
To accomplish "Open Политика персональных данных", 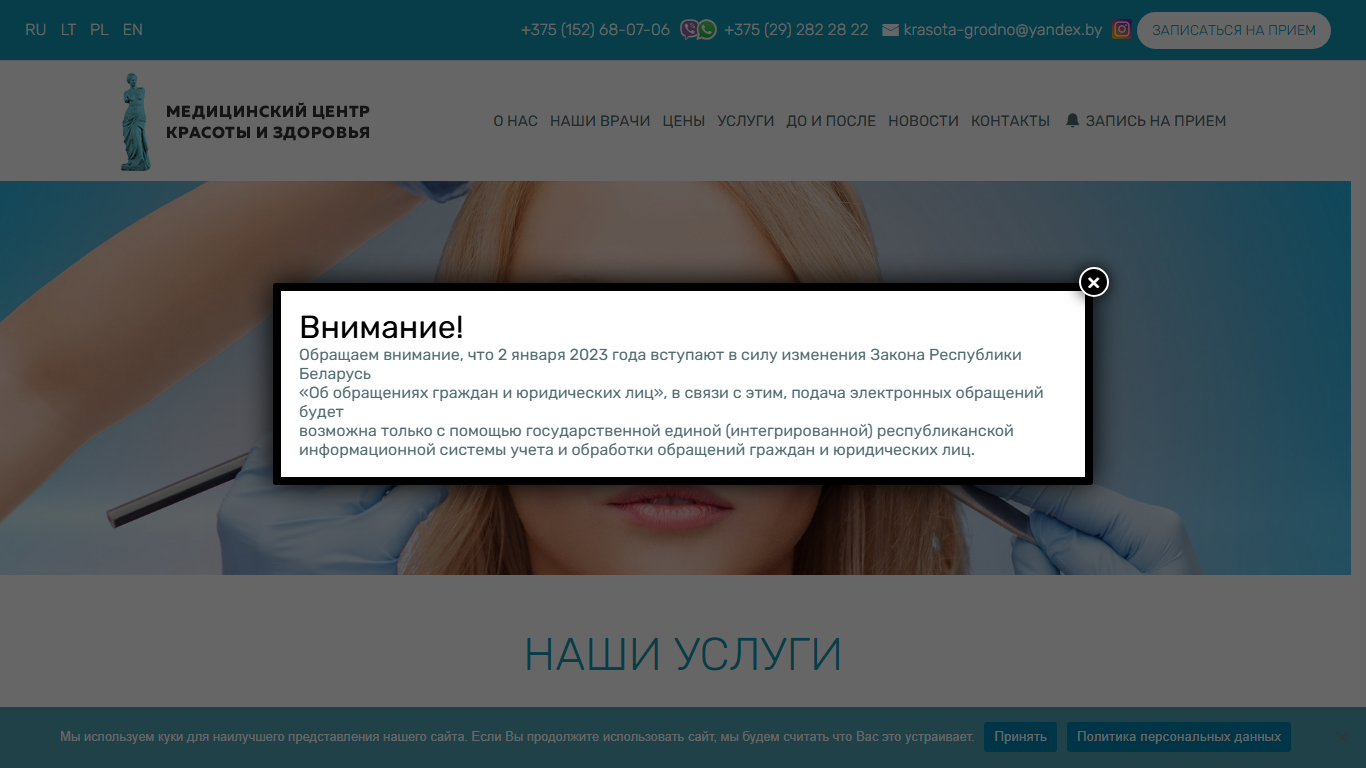I will tap(1179, 737).
